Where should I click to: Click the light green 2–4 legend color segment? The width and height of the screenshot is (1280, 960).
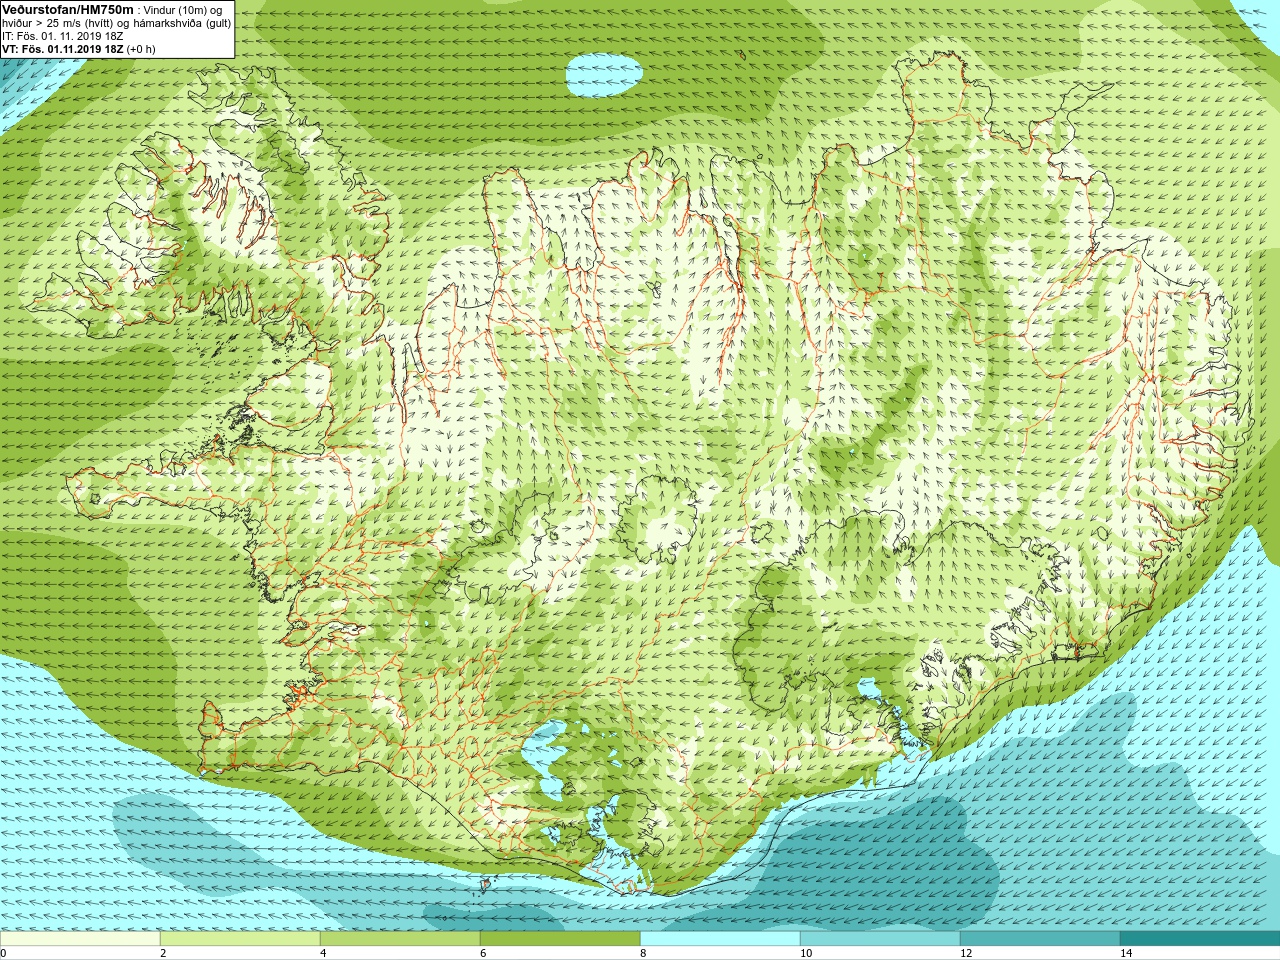[240, 939]
